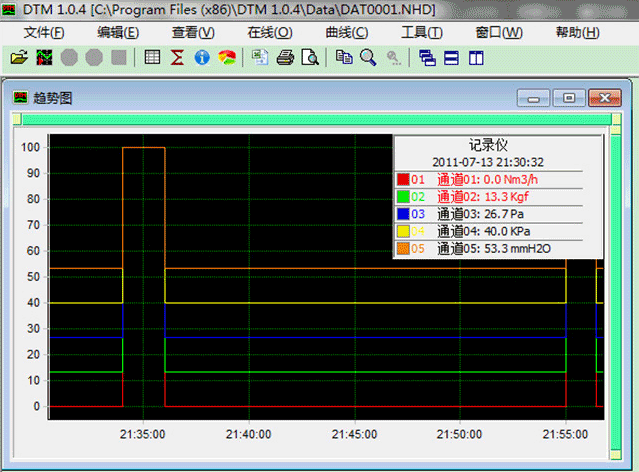Open the 曲线(C) menu
Viewport: 639px width, 472px height.
coord(346,32)
